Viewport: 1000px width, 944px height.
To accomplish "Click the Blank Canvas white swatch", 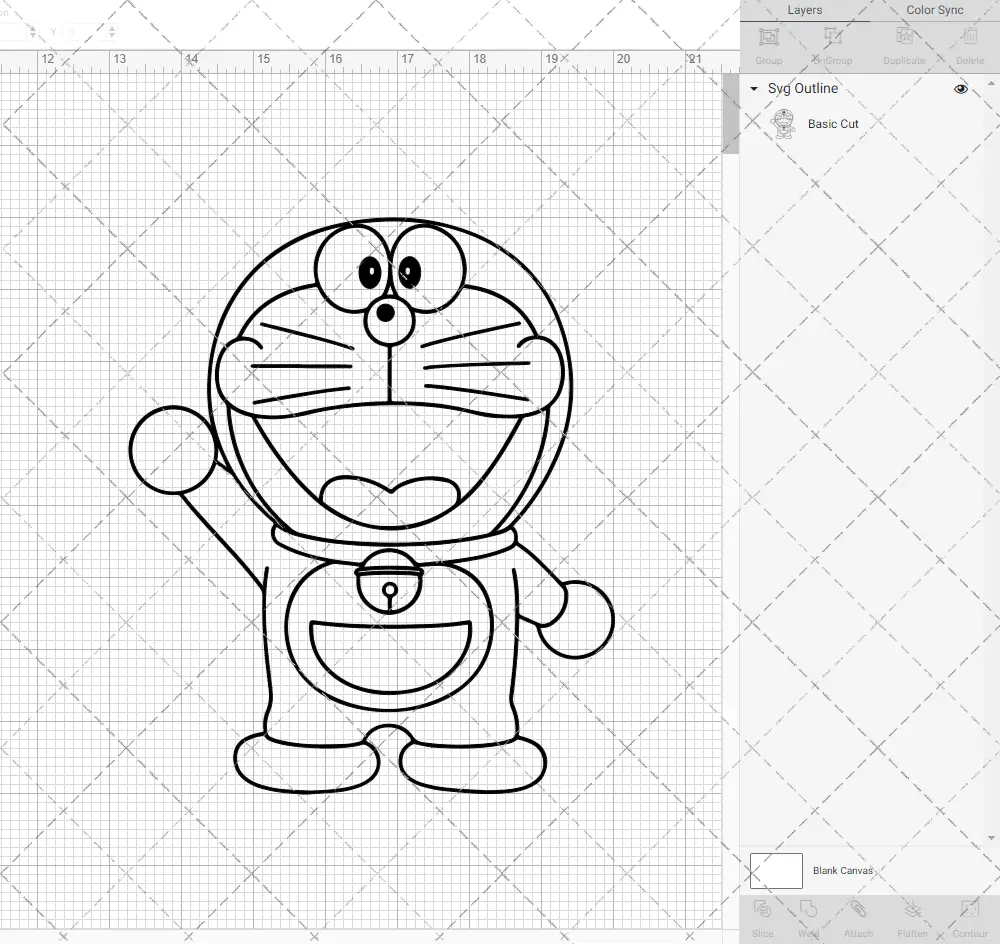I will [x=776, y=871].
